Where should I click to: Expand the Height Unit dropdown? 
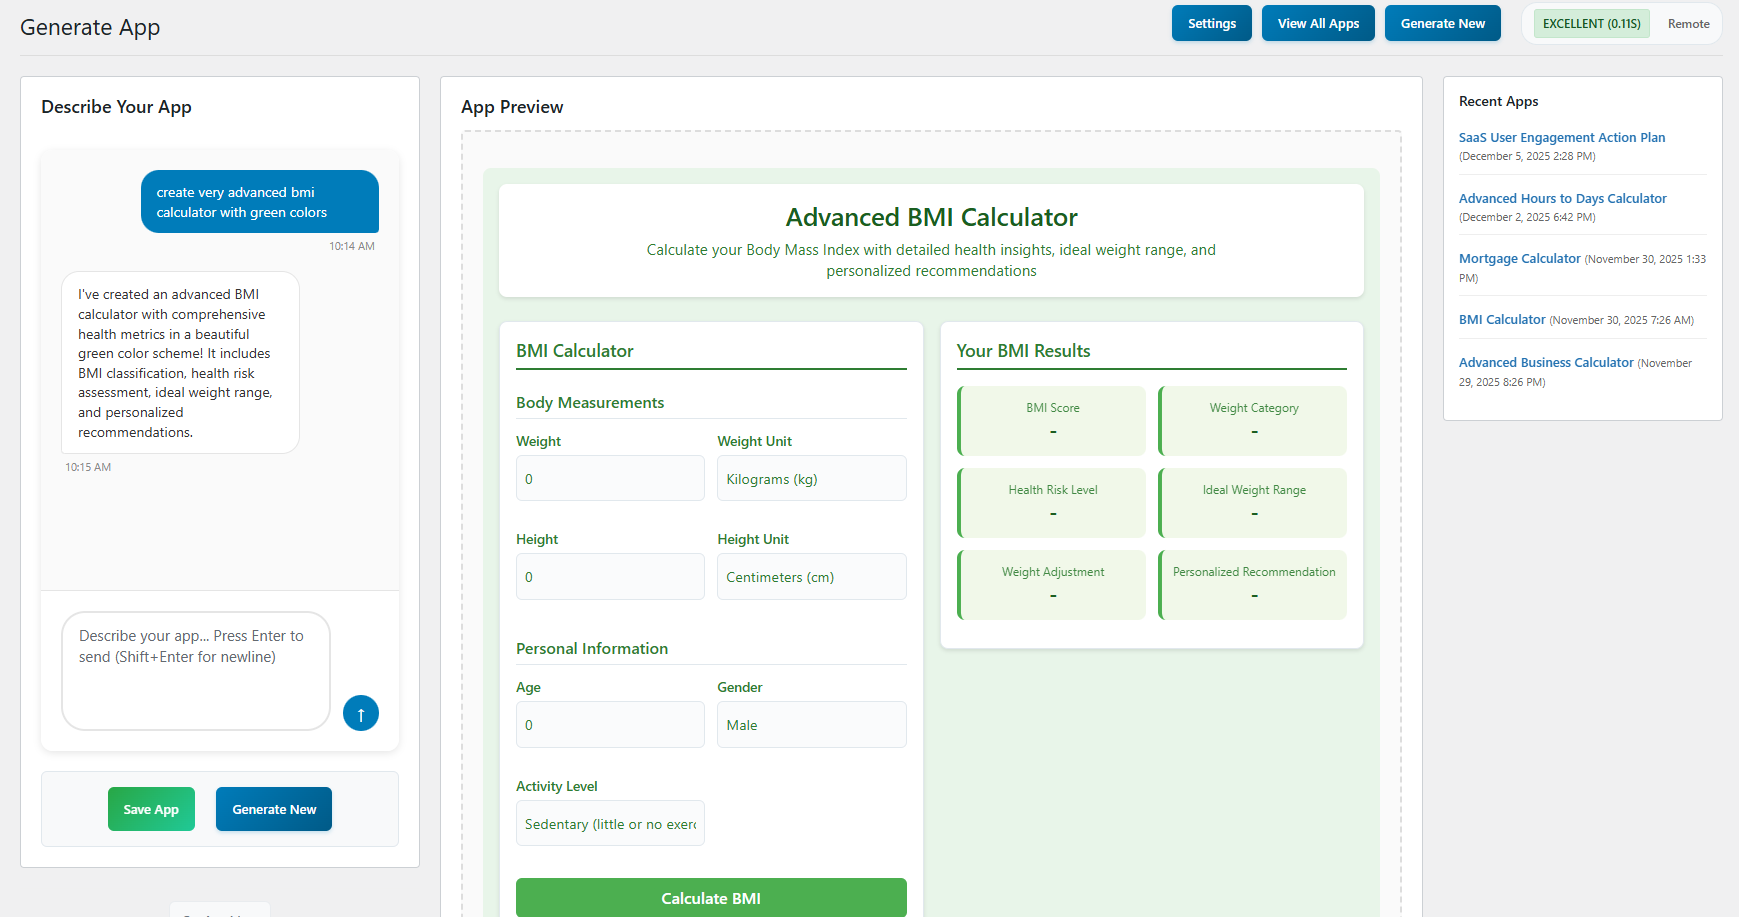(811, 577)
